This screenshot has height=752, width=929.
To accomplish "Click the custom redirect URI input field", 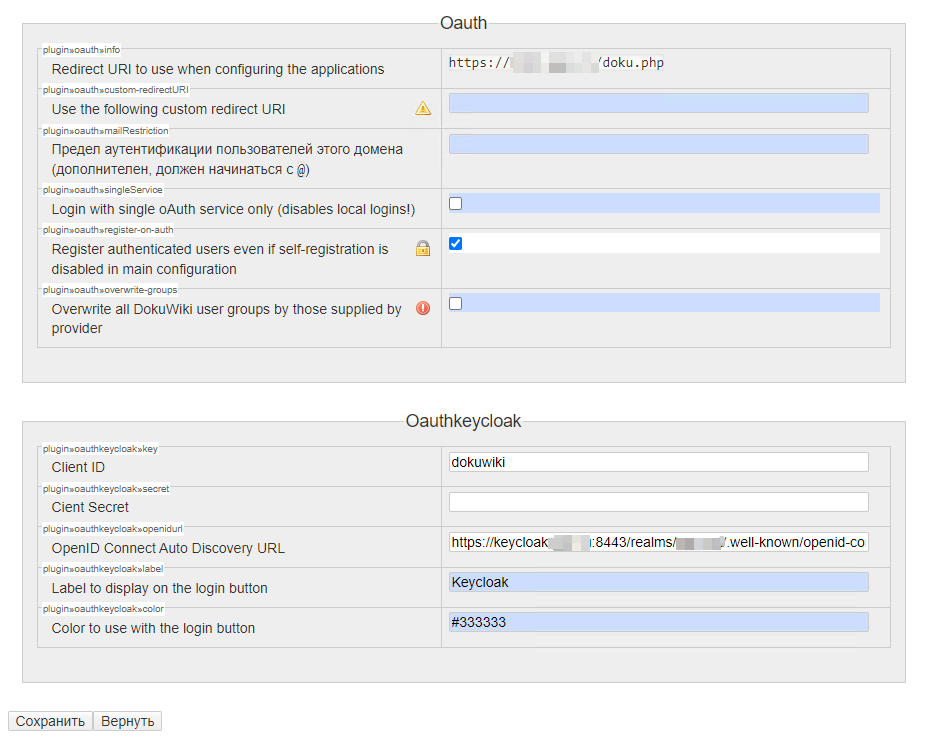I will [x=658, y=103].
